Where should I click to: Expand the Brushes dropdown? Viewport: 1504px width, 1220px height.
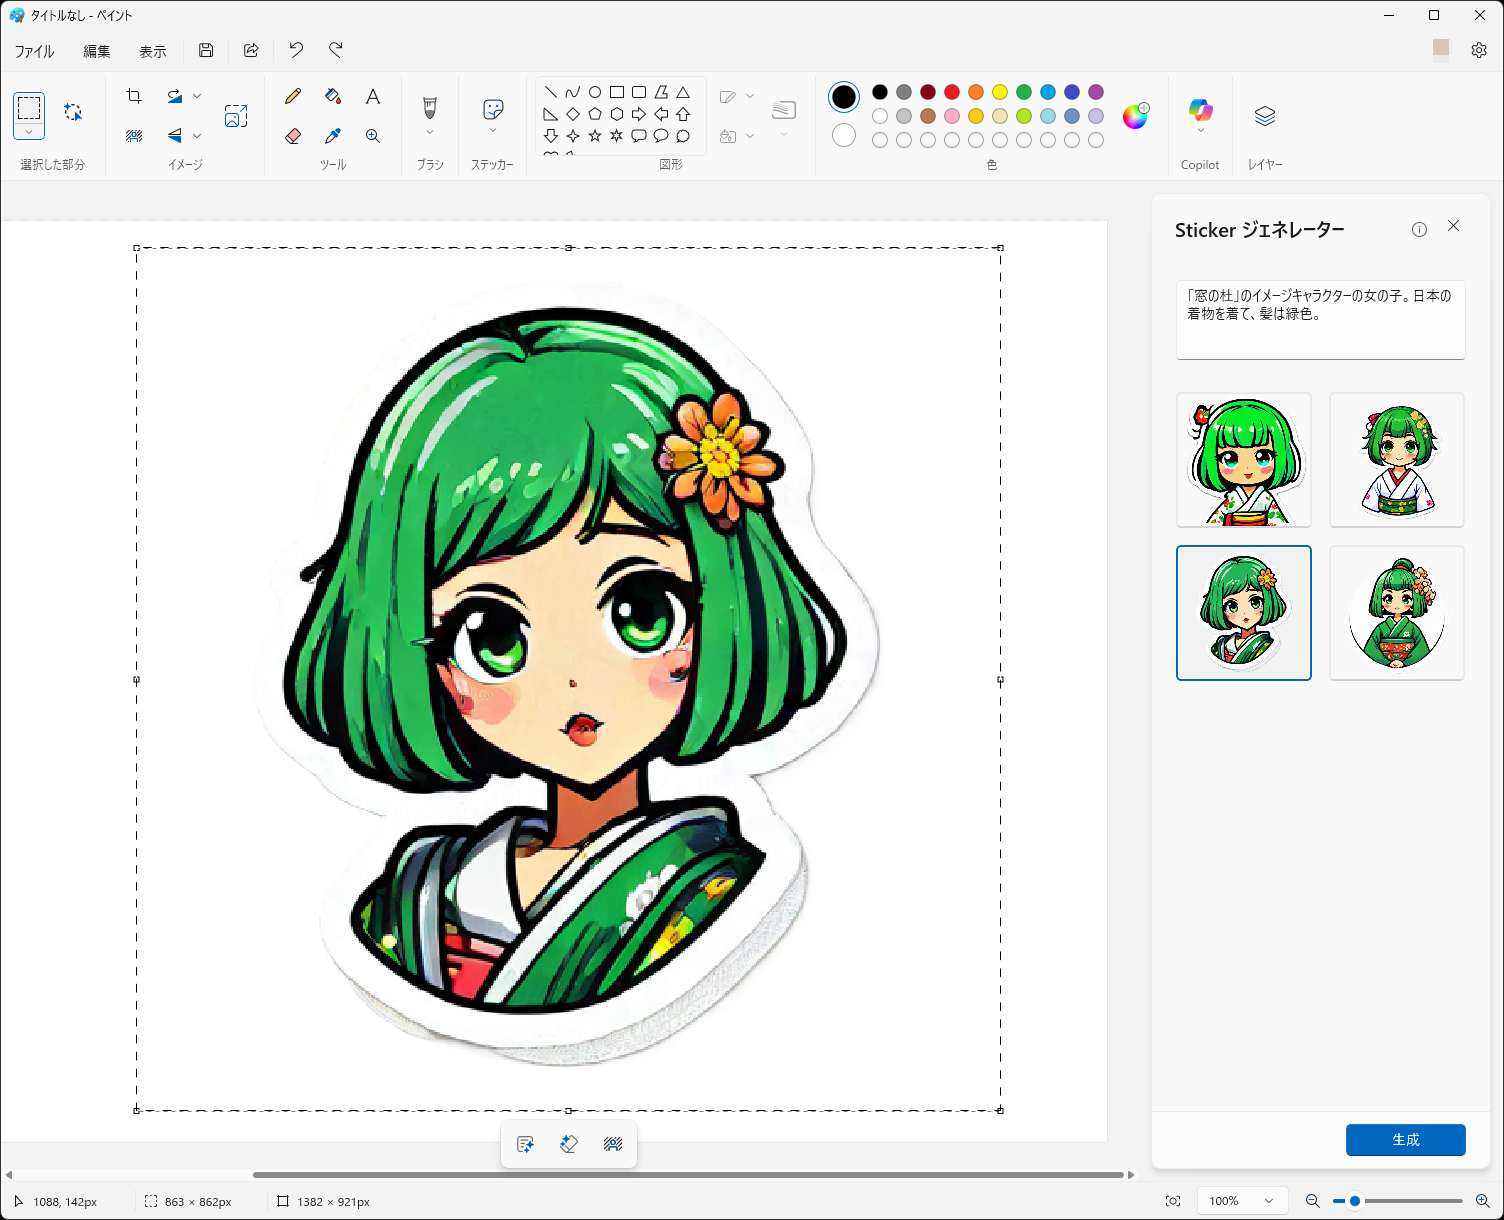(x=430, y=132)
